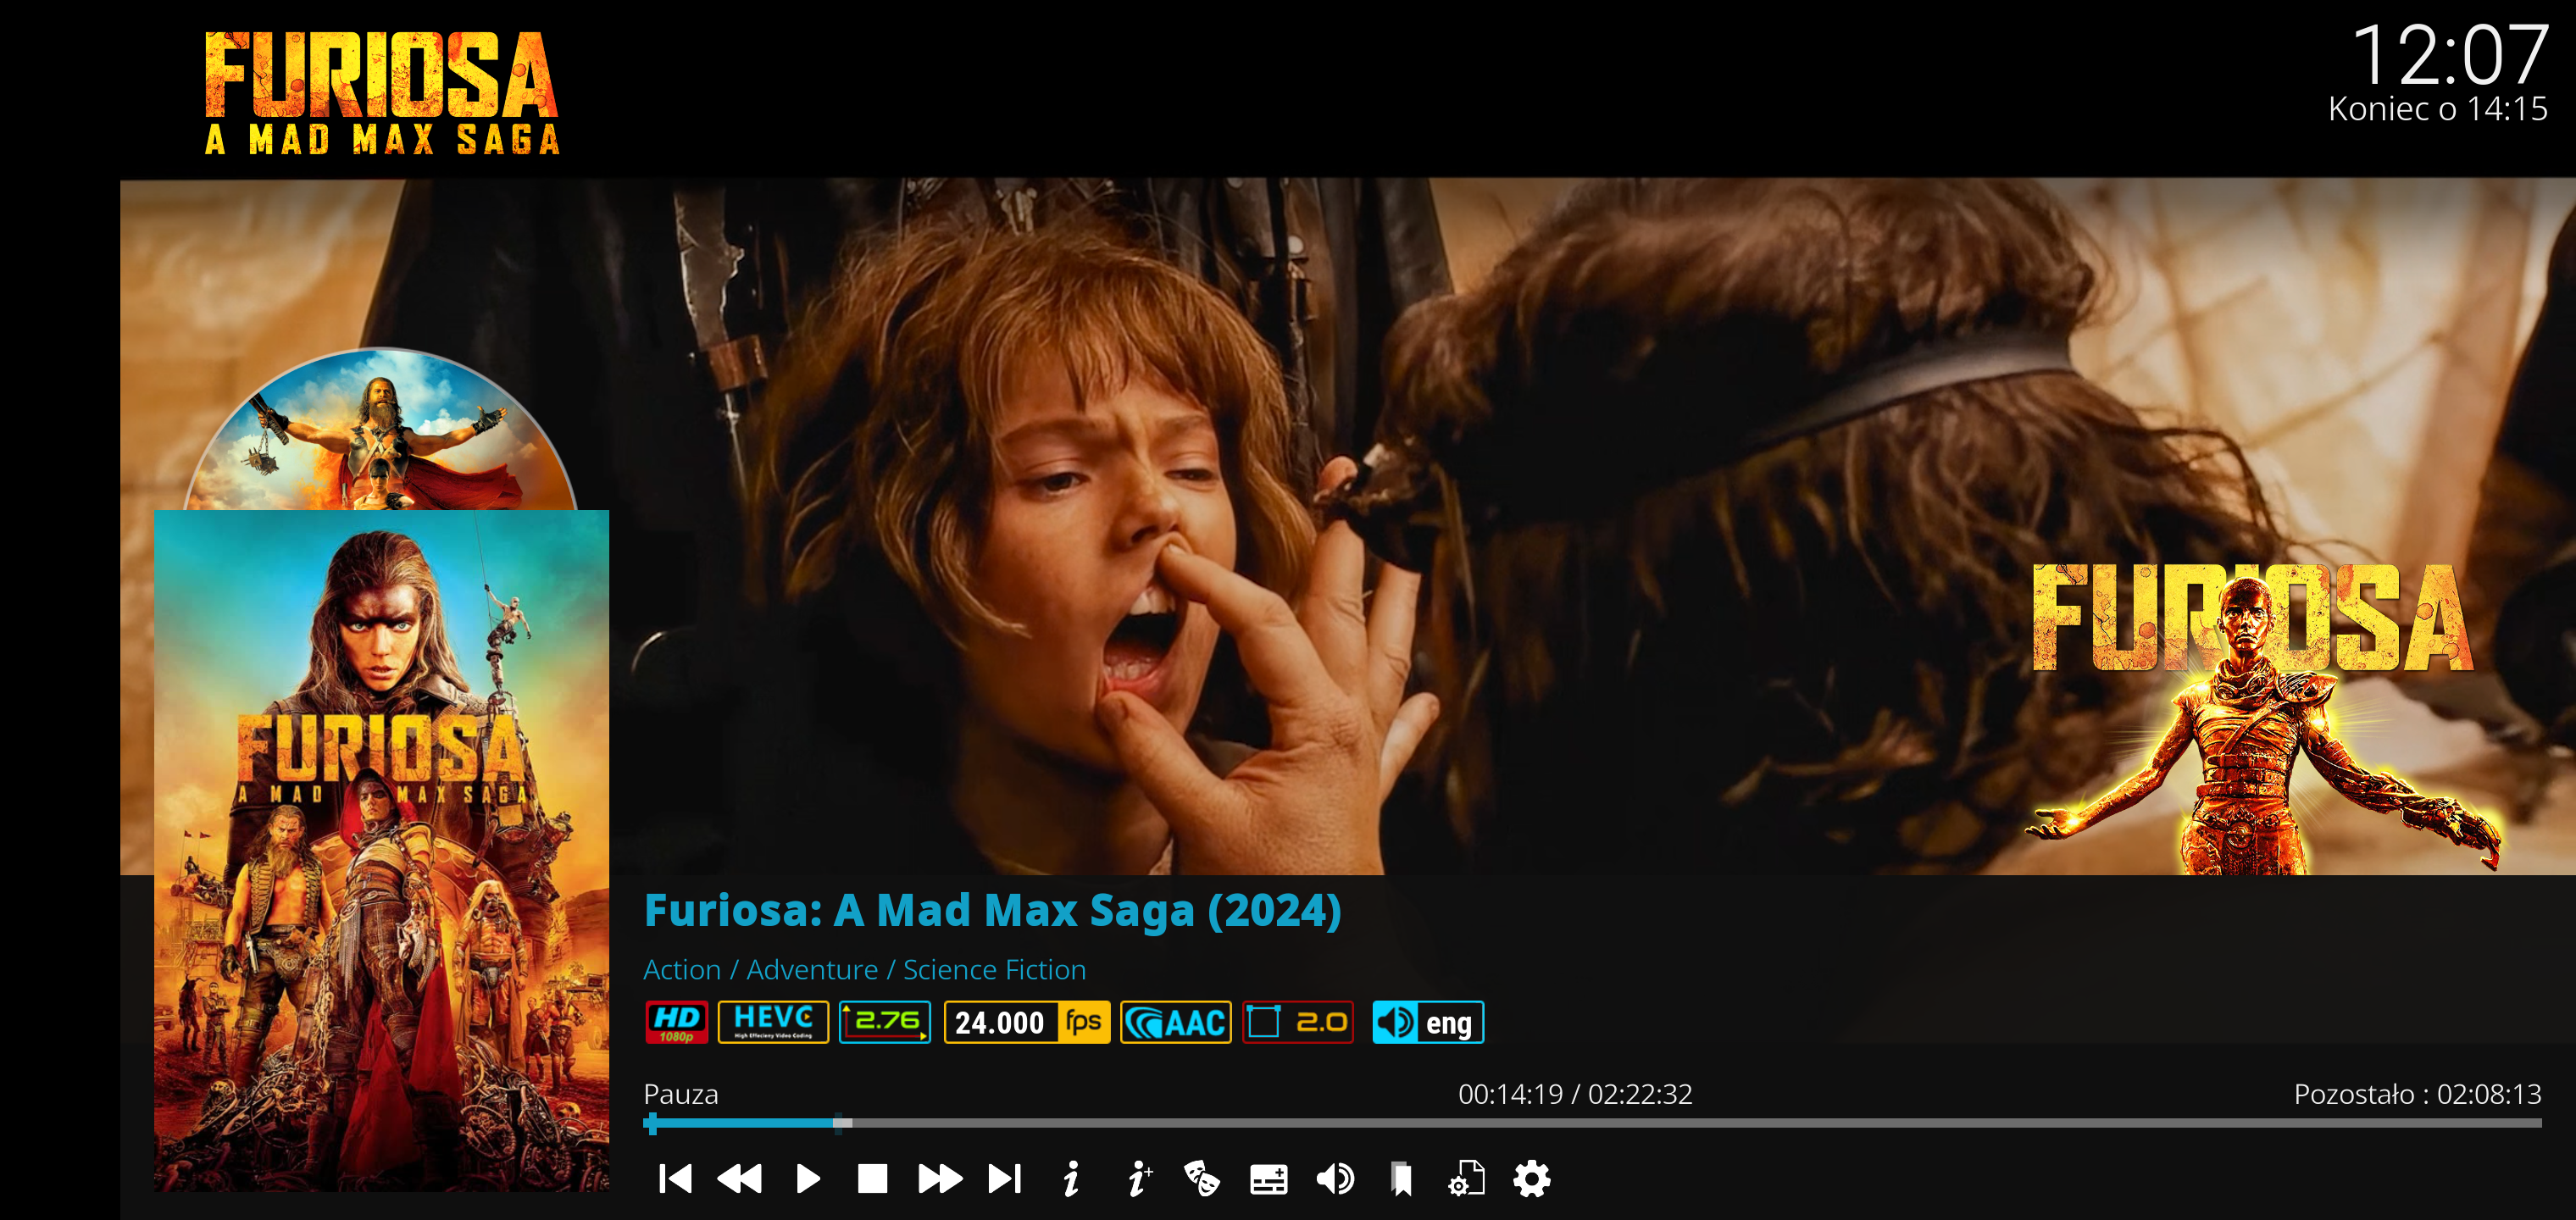Open the movie info icon
This screenshot has height=1220, width=2576.
[1071, 1179]
